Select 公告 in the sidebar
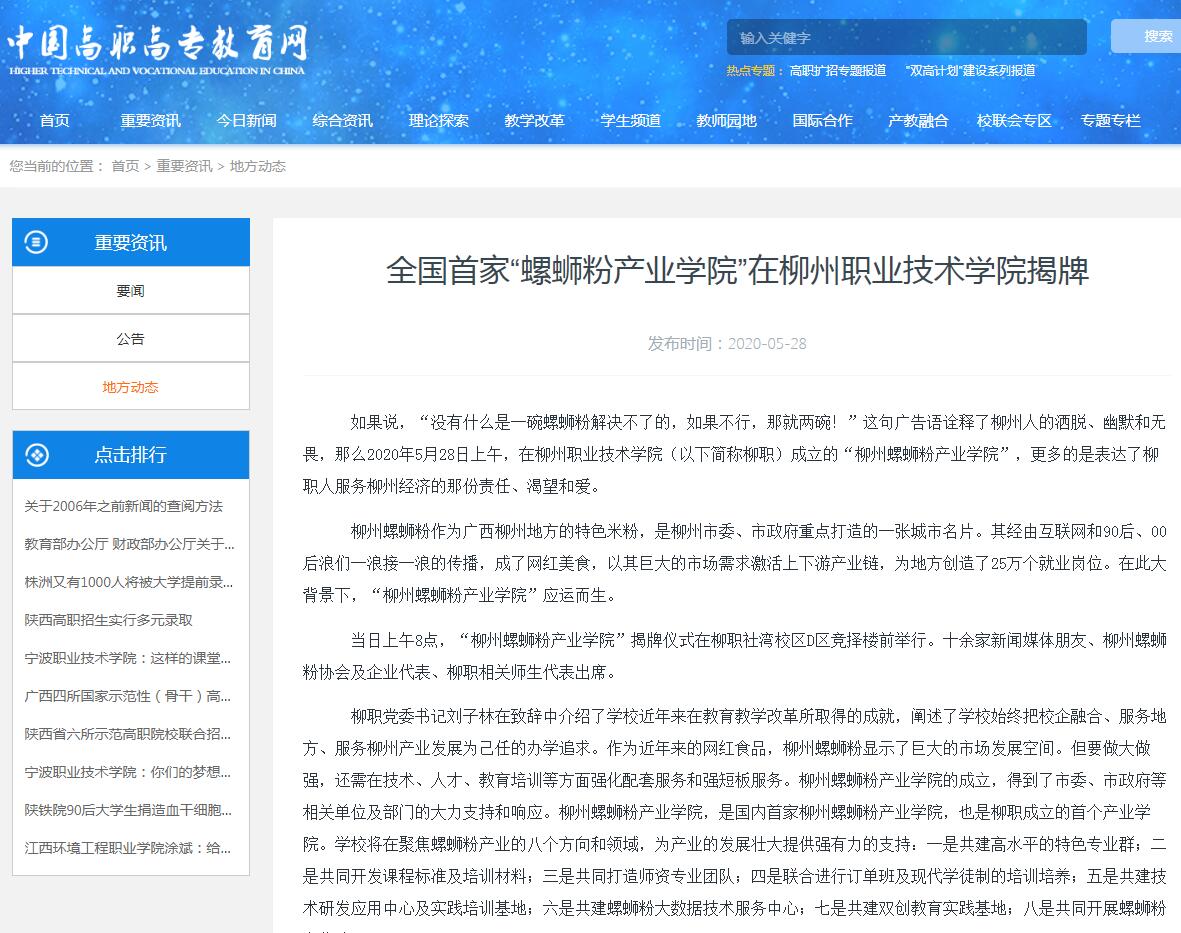 pyautogui.click(x=130, y=339)
